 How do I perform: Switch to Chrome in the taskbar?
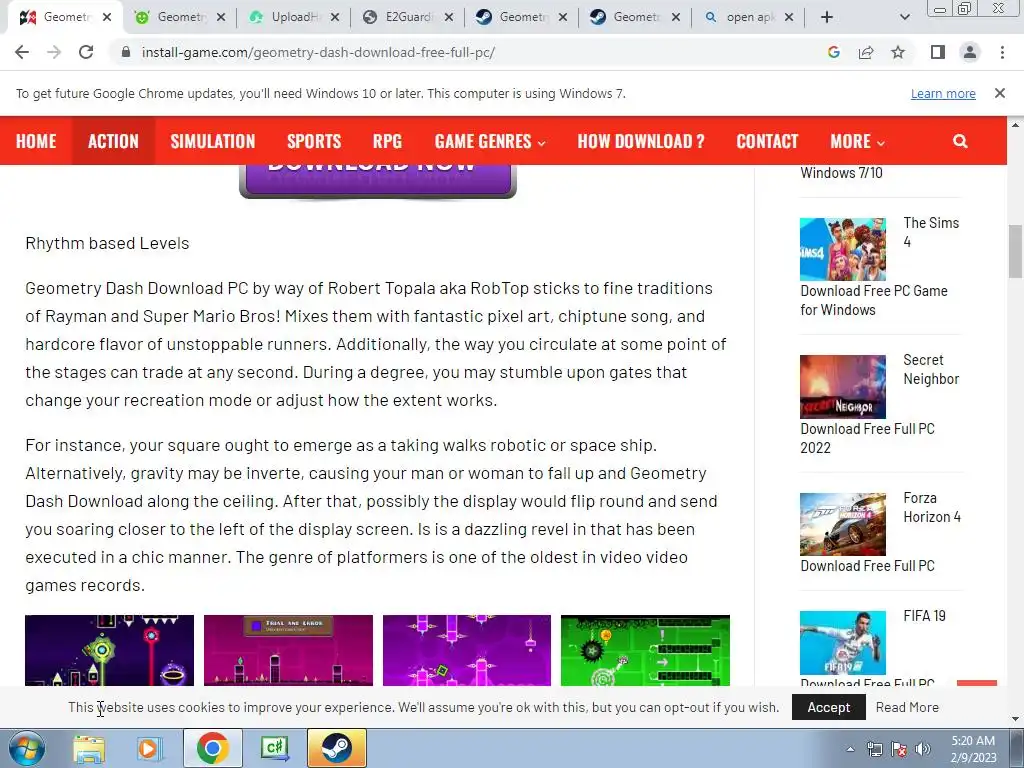(x=212, y=748)
